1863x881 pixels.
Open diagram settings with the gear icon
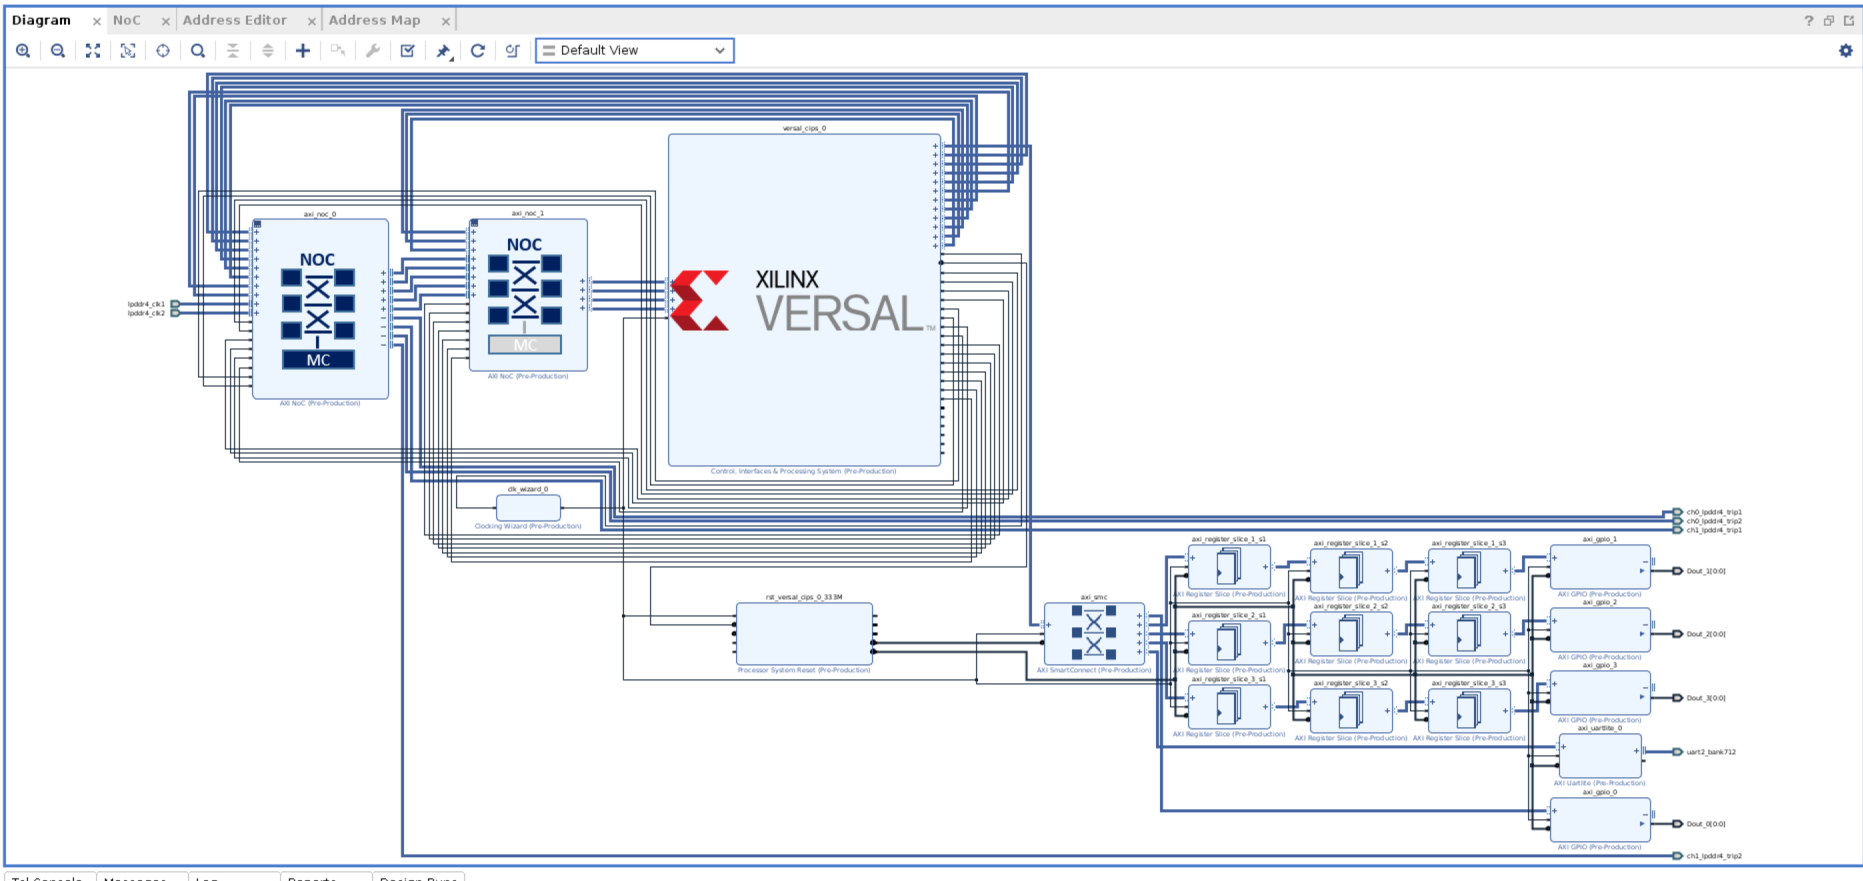(1846, 51)
